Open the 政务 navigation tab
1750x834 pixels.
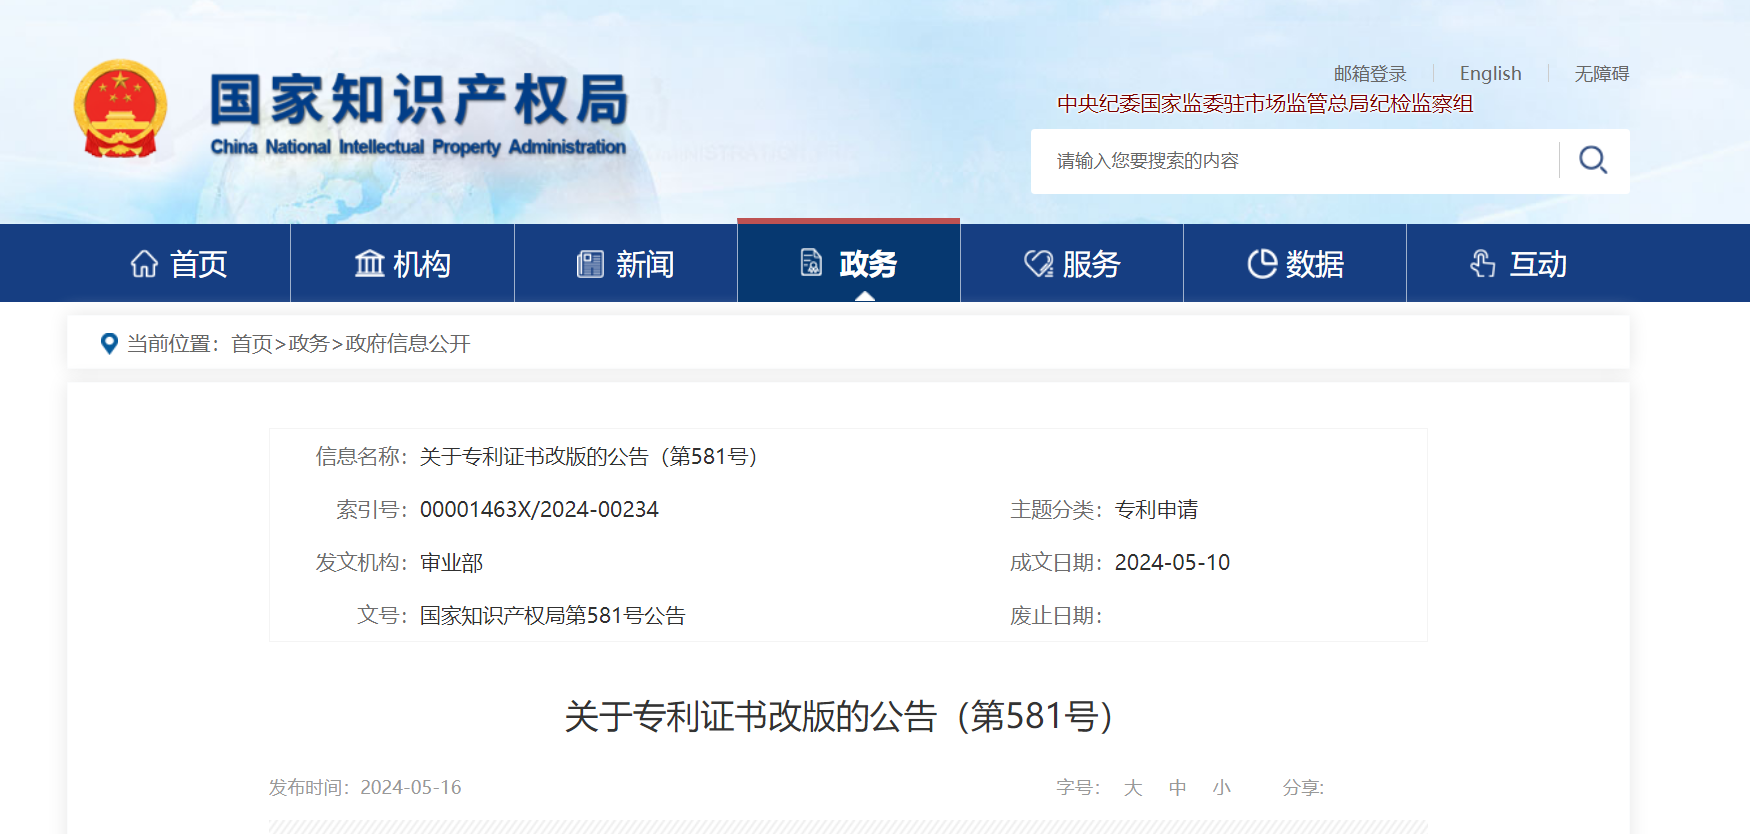tap(867, 264)
